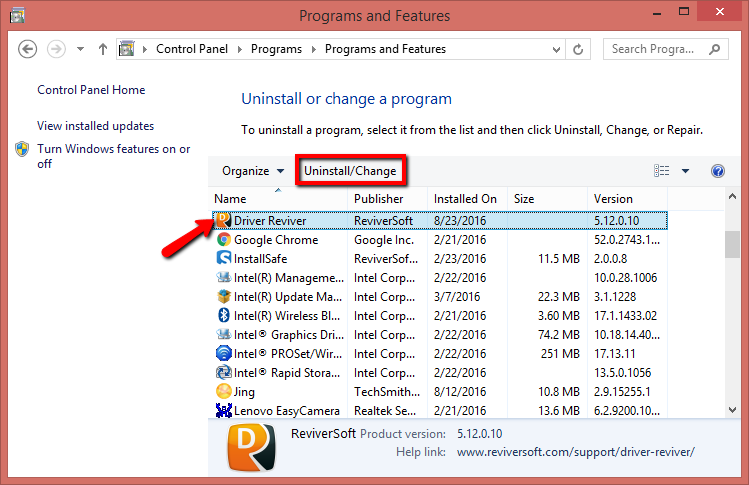This screenshot has width=749, height=485.
Task: Click the Intel(R) Update Manager box icon
Action: pyautogui.click(x=224, y=296)
